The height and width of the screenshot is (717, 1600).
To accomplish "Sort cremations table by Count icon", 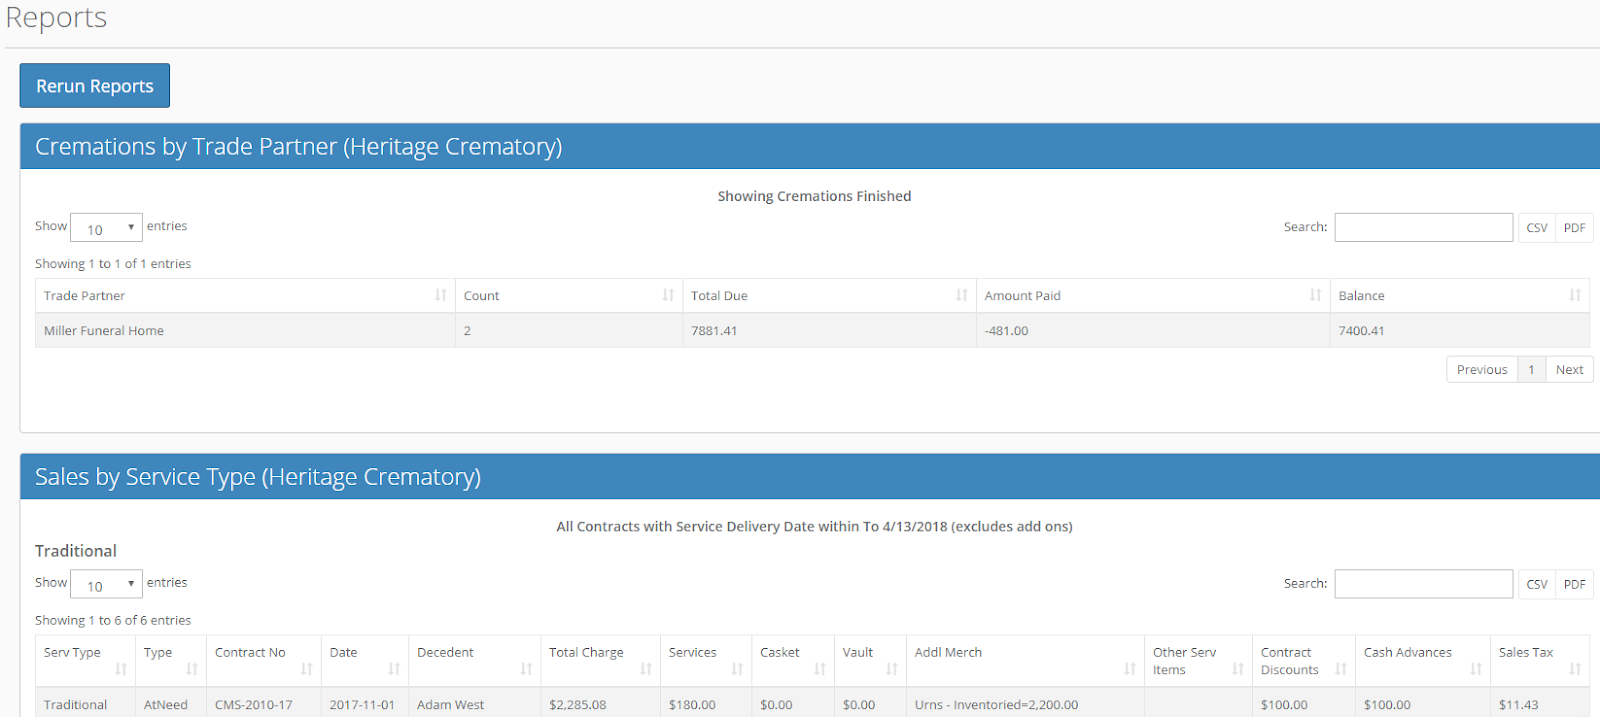I will 668,295.
